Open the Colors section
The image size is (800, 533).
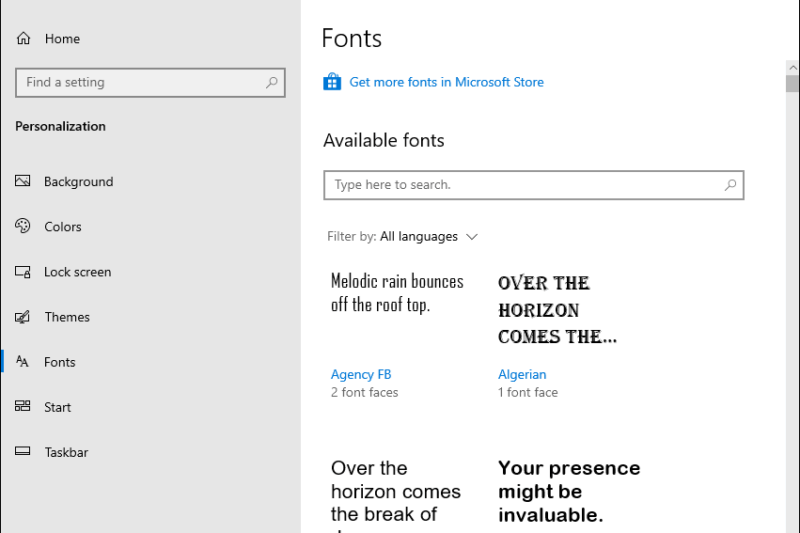coord(63,226)
